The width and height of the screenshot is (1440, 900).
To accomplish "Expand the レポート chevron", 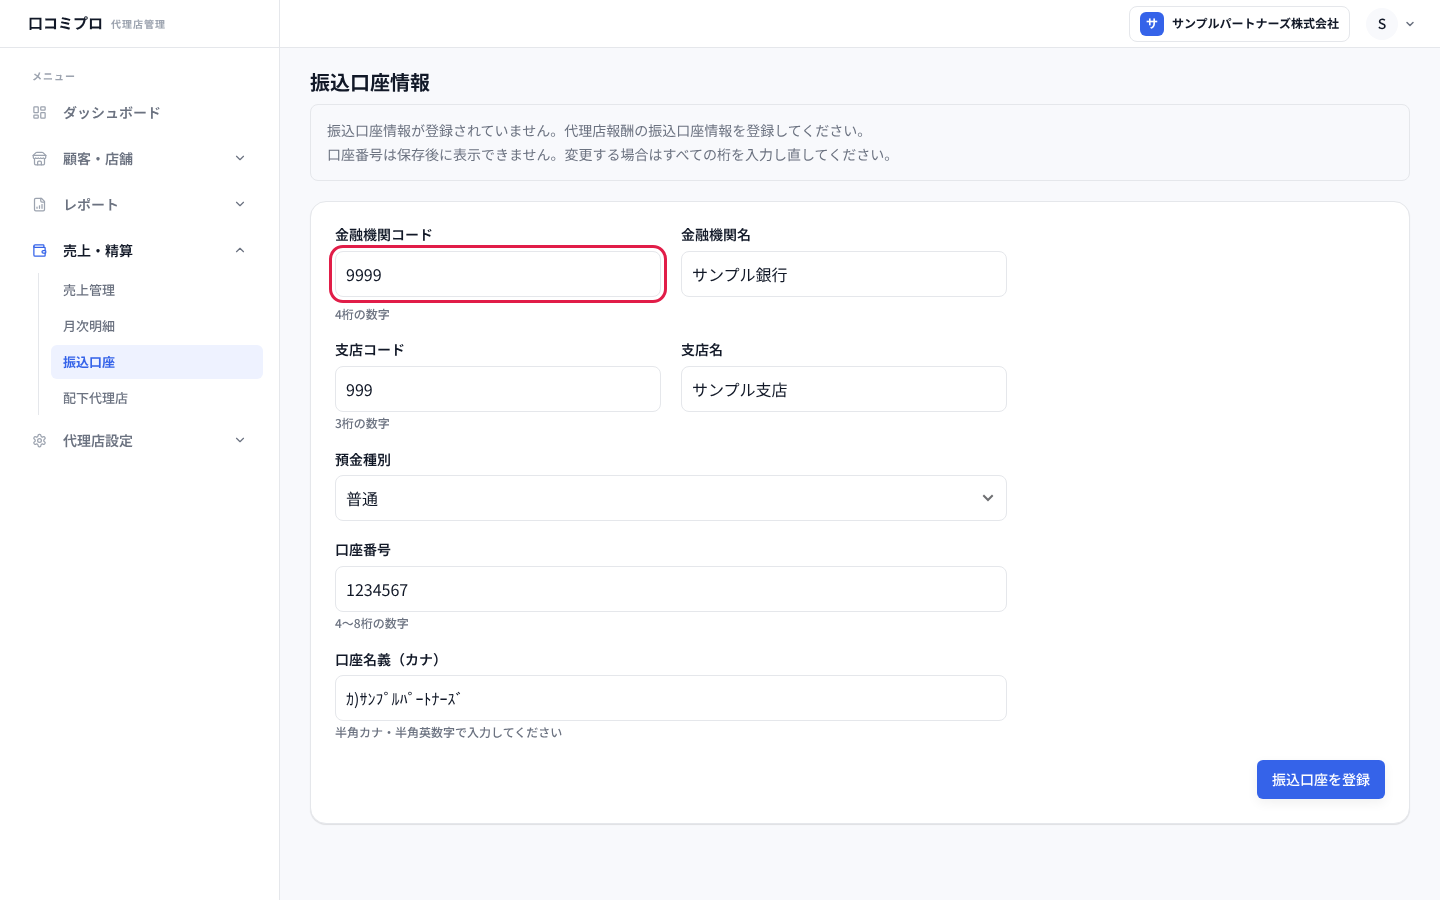I will click(x=240, y=204).
